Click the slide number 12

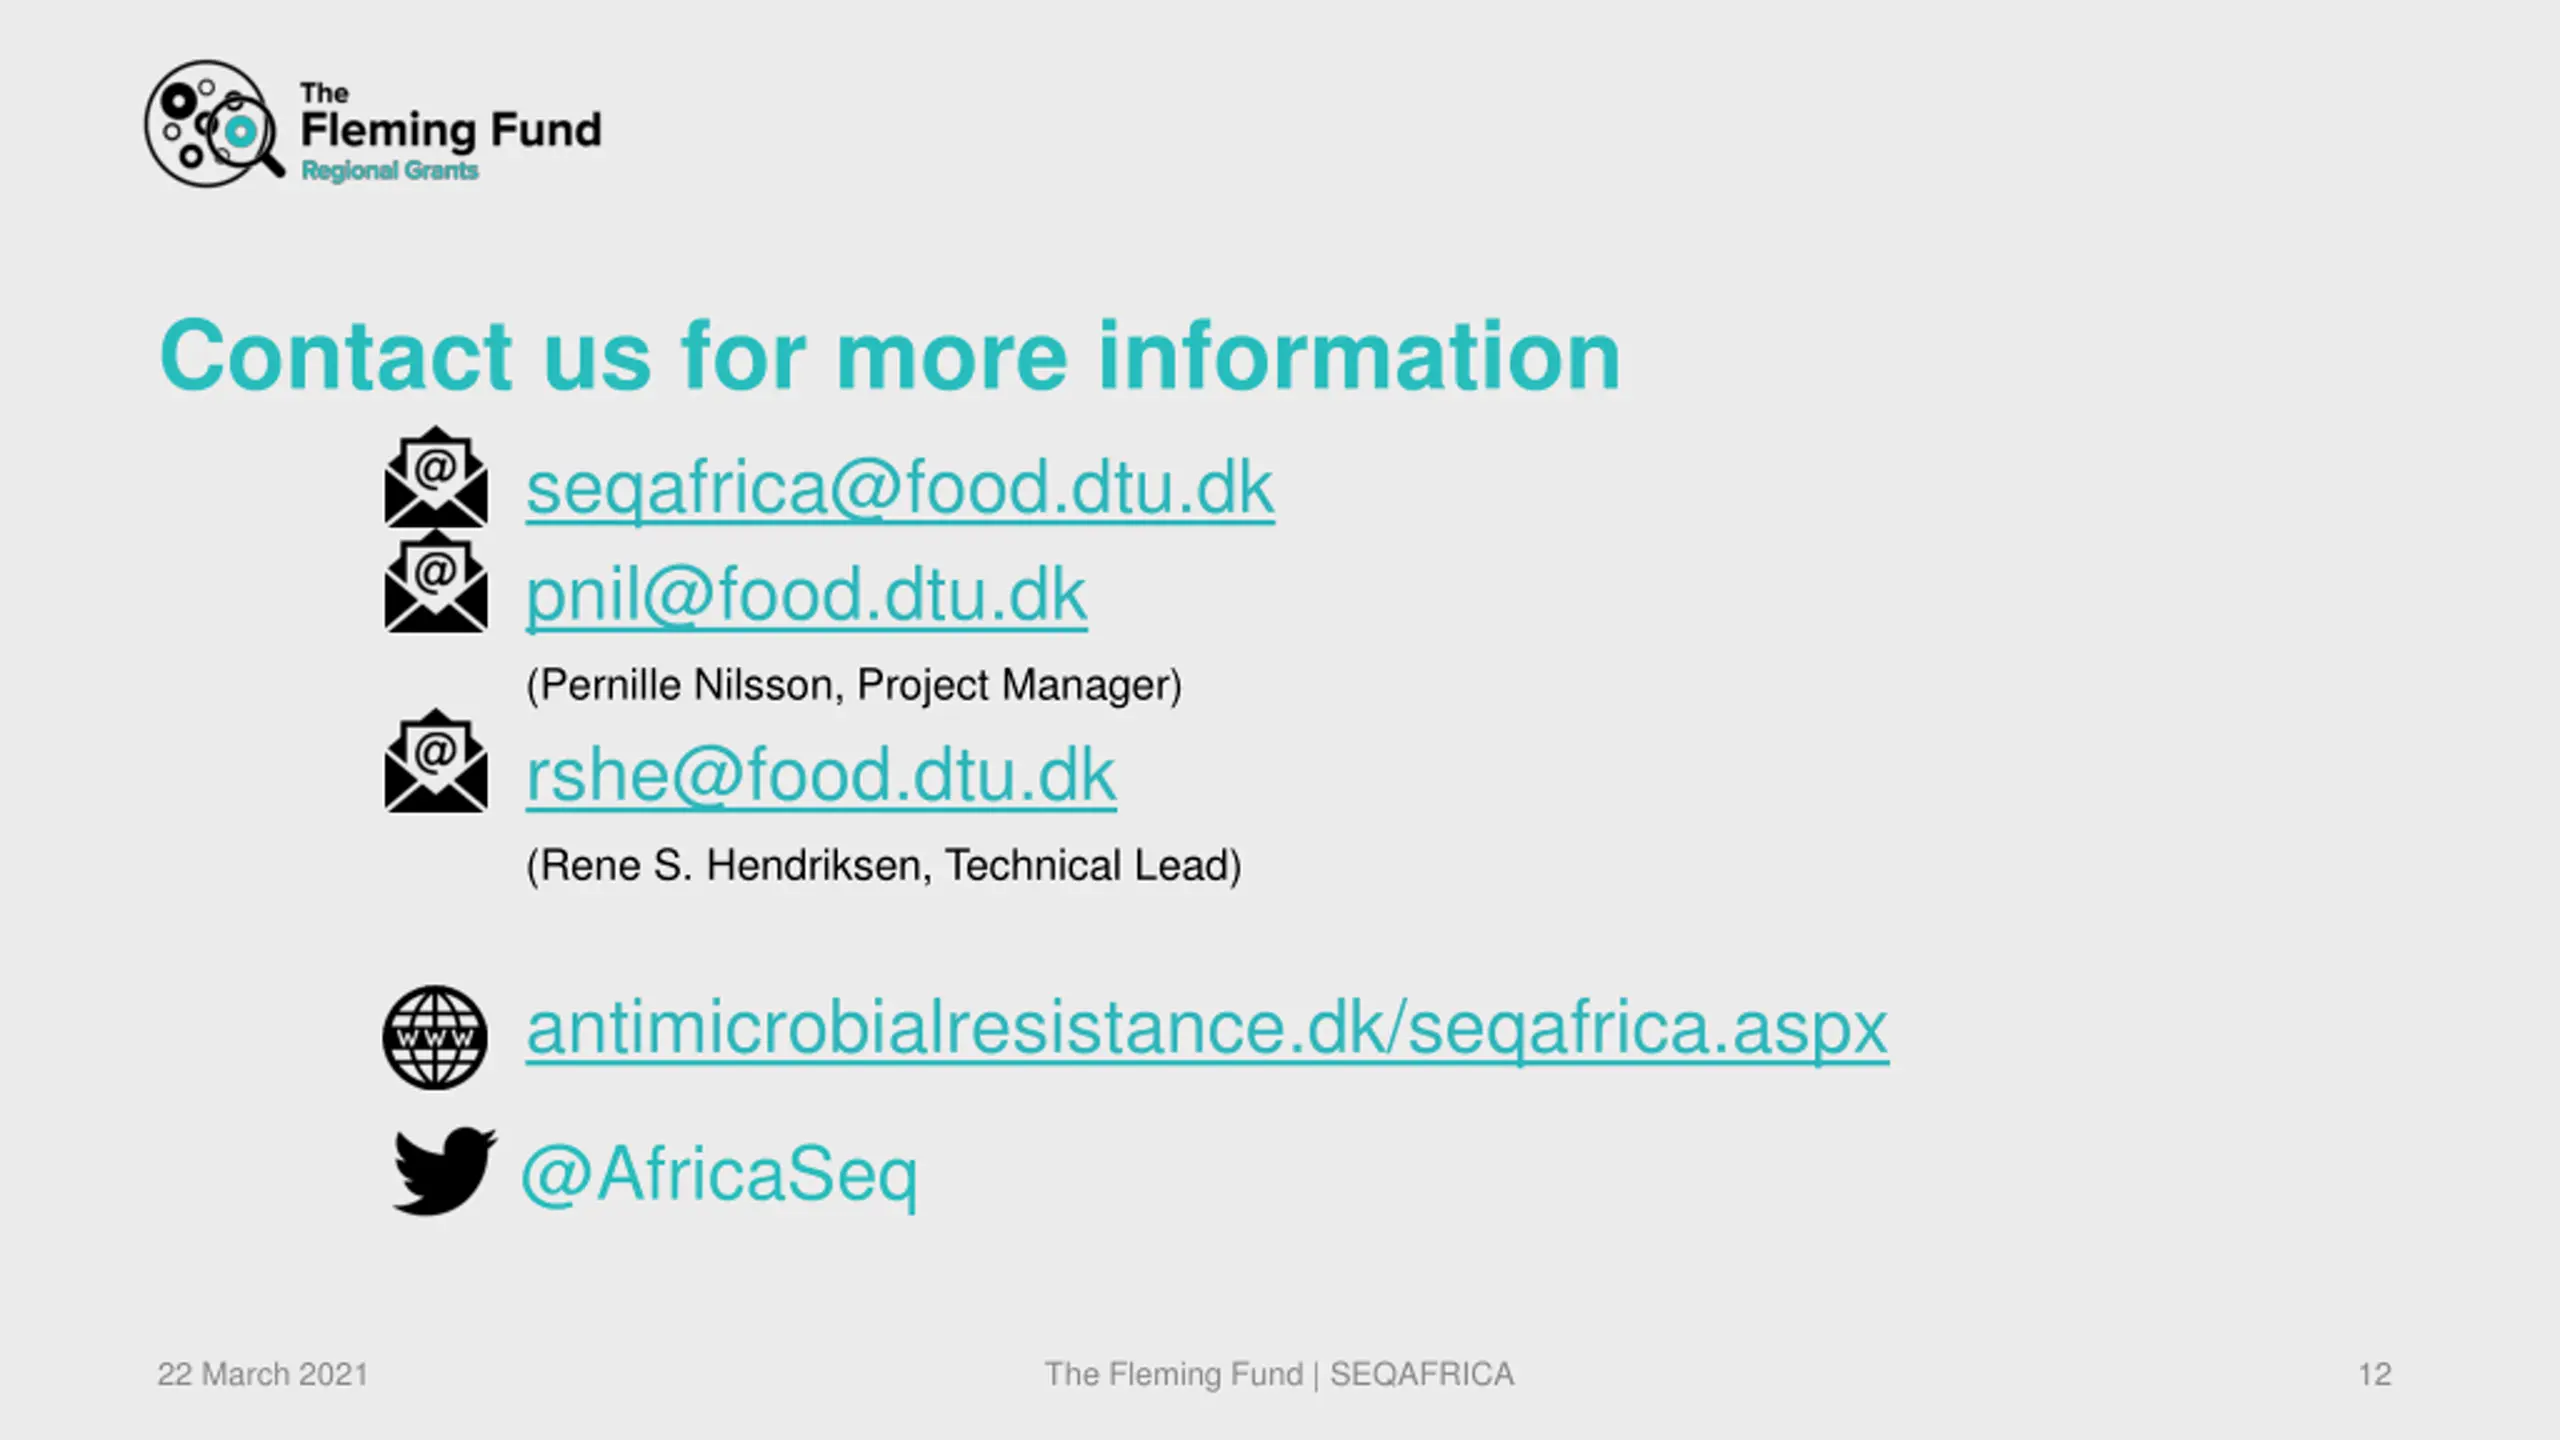point(2375,1374)
